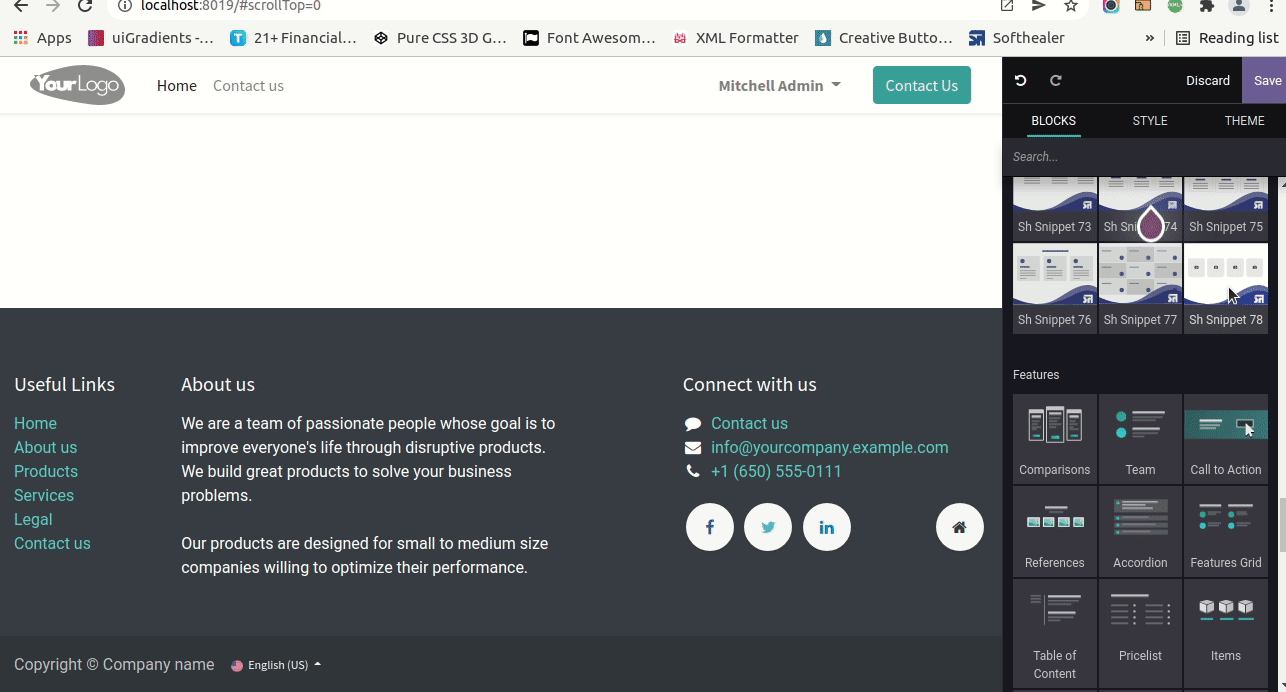The width and height of the screenshot is (1286, 692).
Task: Click the redo icon in editor panel
Action: (1055, 80)
